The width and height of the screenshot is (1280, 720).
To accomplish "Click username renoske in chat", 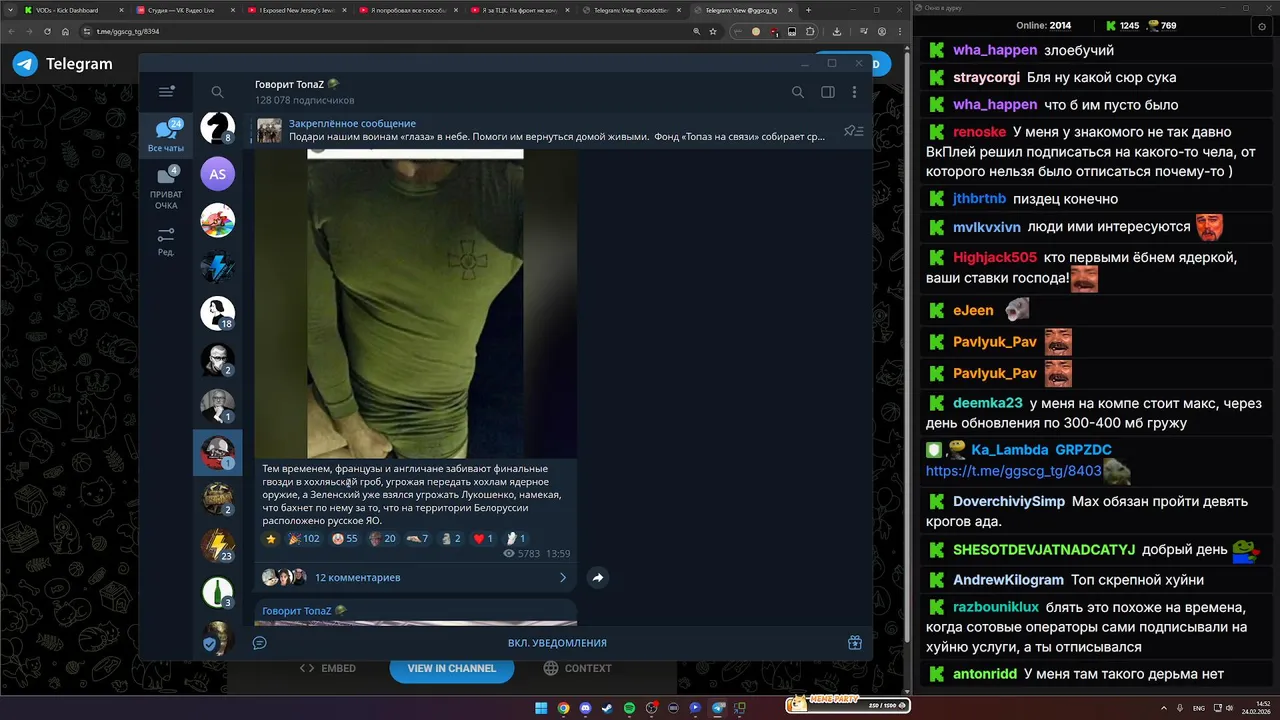I will (979, 131).
